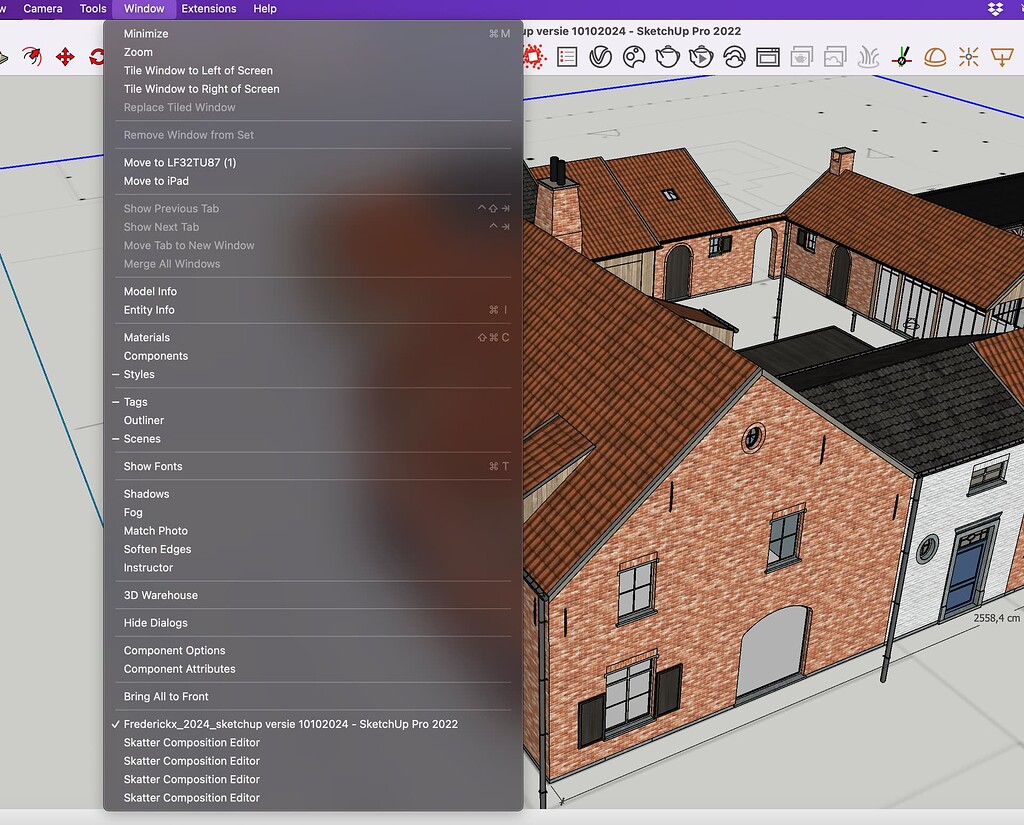Start V-Ray interactive render teapot with play

701,57
